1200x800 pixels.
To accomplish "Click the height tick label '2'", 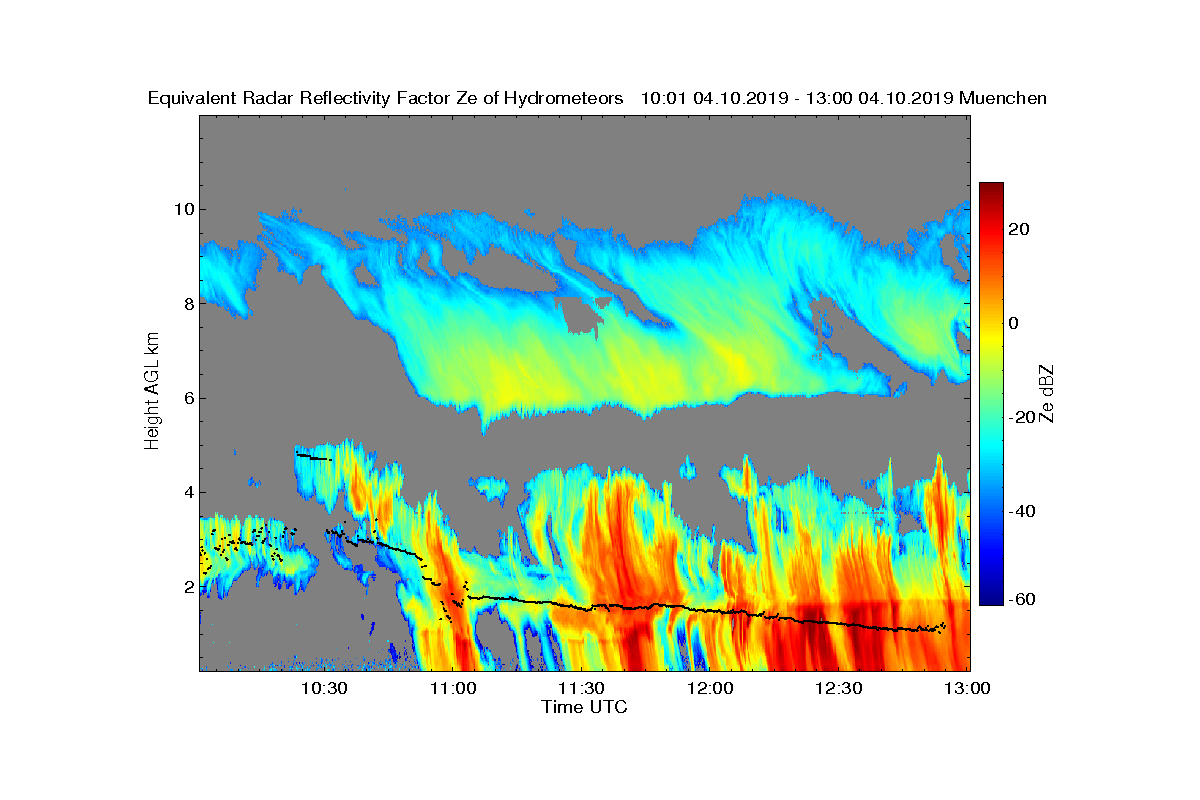I will pyautogui.click(x=187, y=586).
